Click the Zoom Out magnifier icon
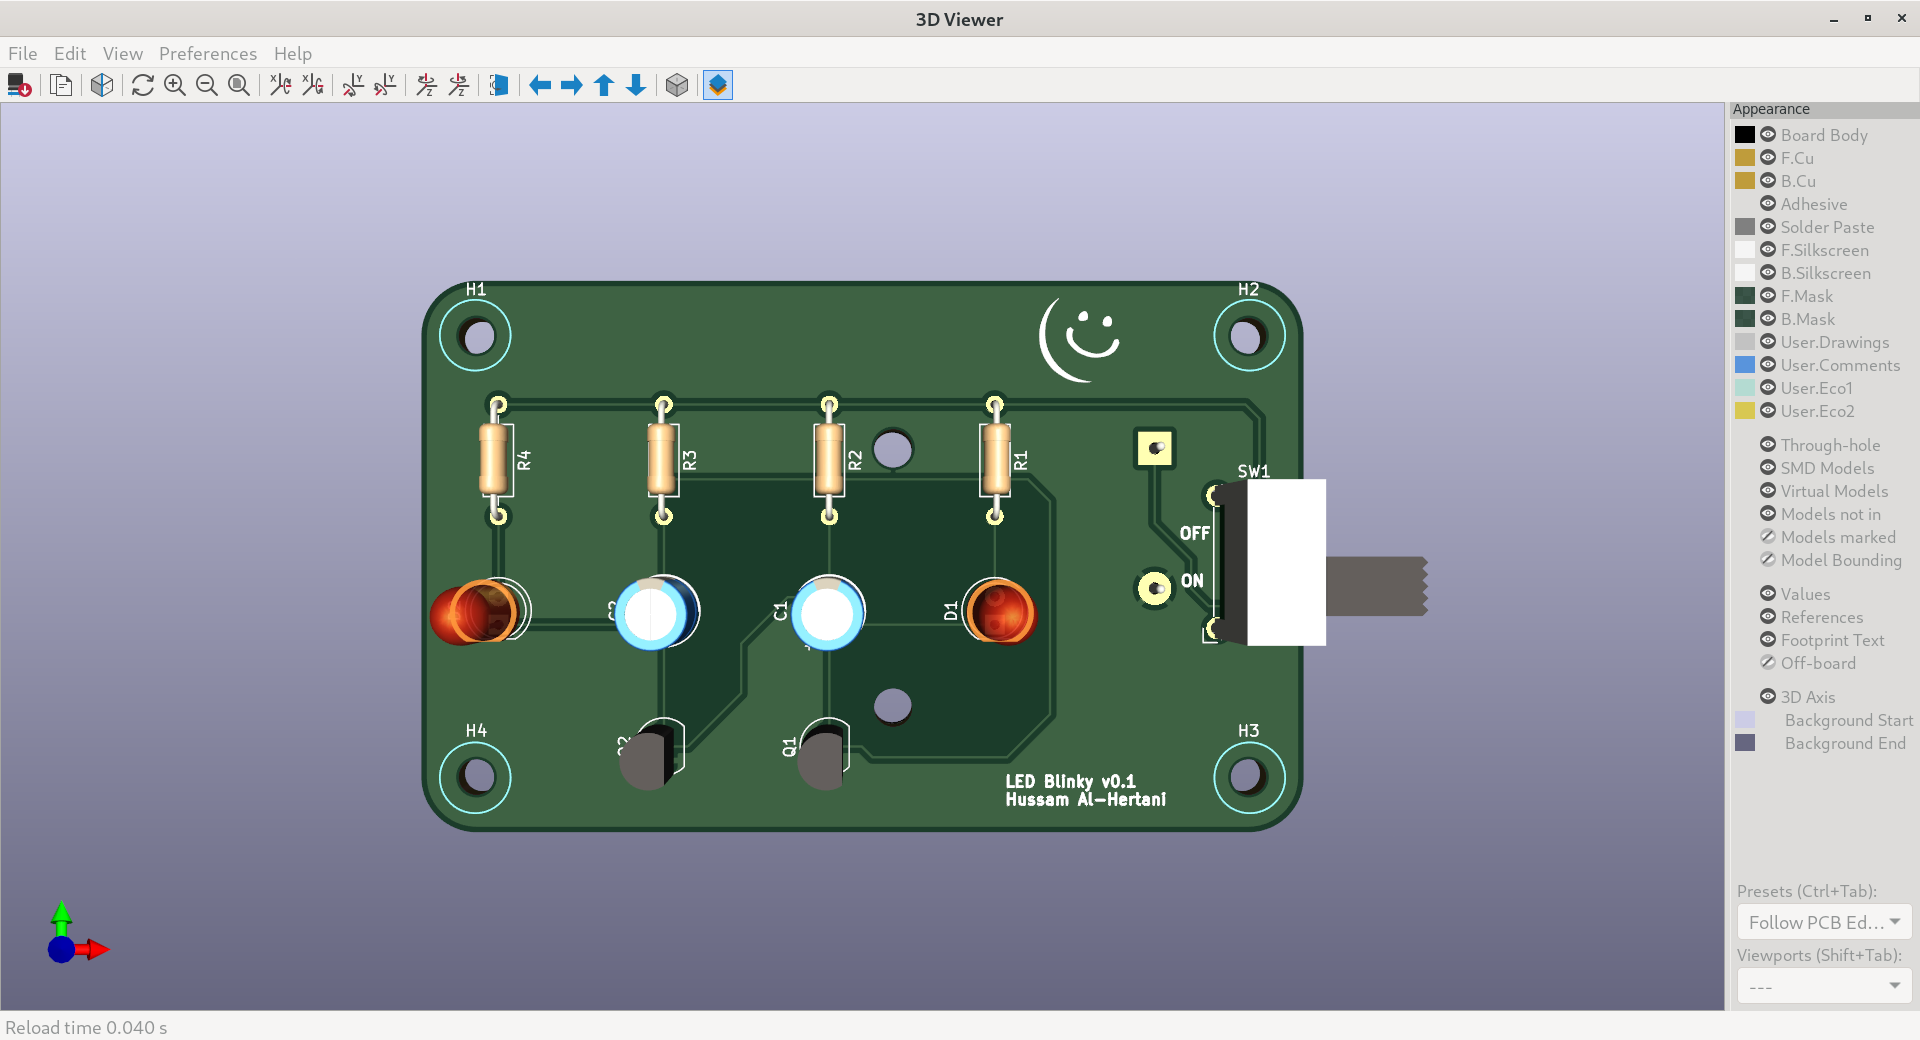1920x1040 pixels. click(207, 85)
